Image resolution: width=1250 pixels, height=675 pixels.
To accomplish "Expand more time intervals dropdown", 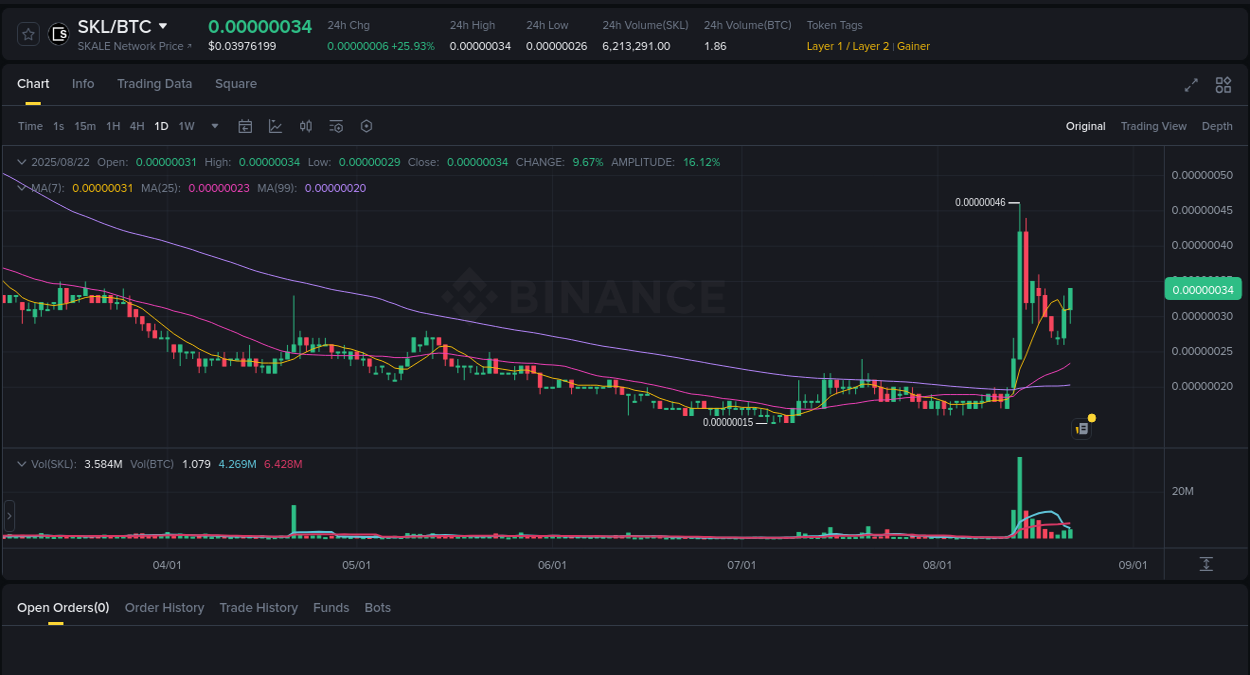I will pos(215,126).
